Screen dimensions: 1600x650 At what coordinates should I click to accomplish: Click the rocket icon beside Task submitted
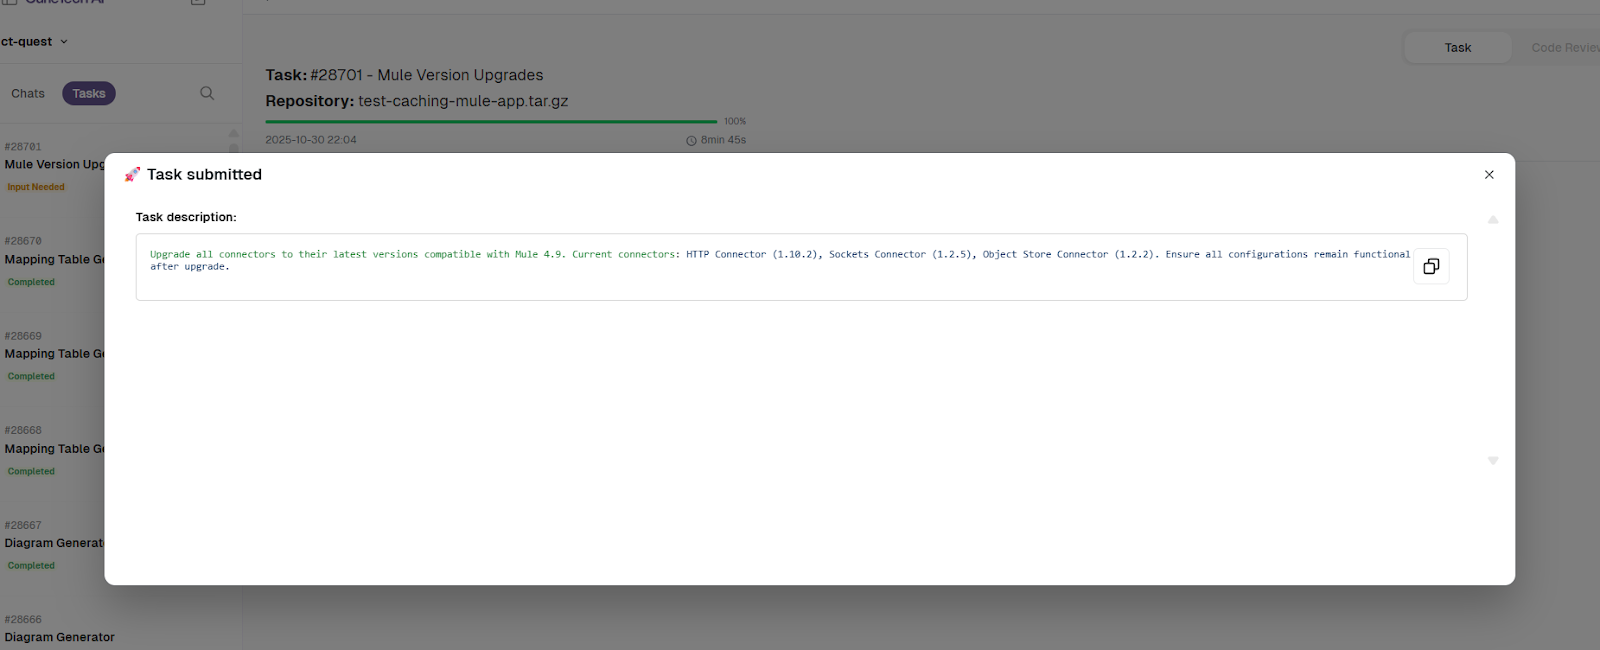click(132, 175)
